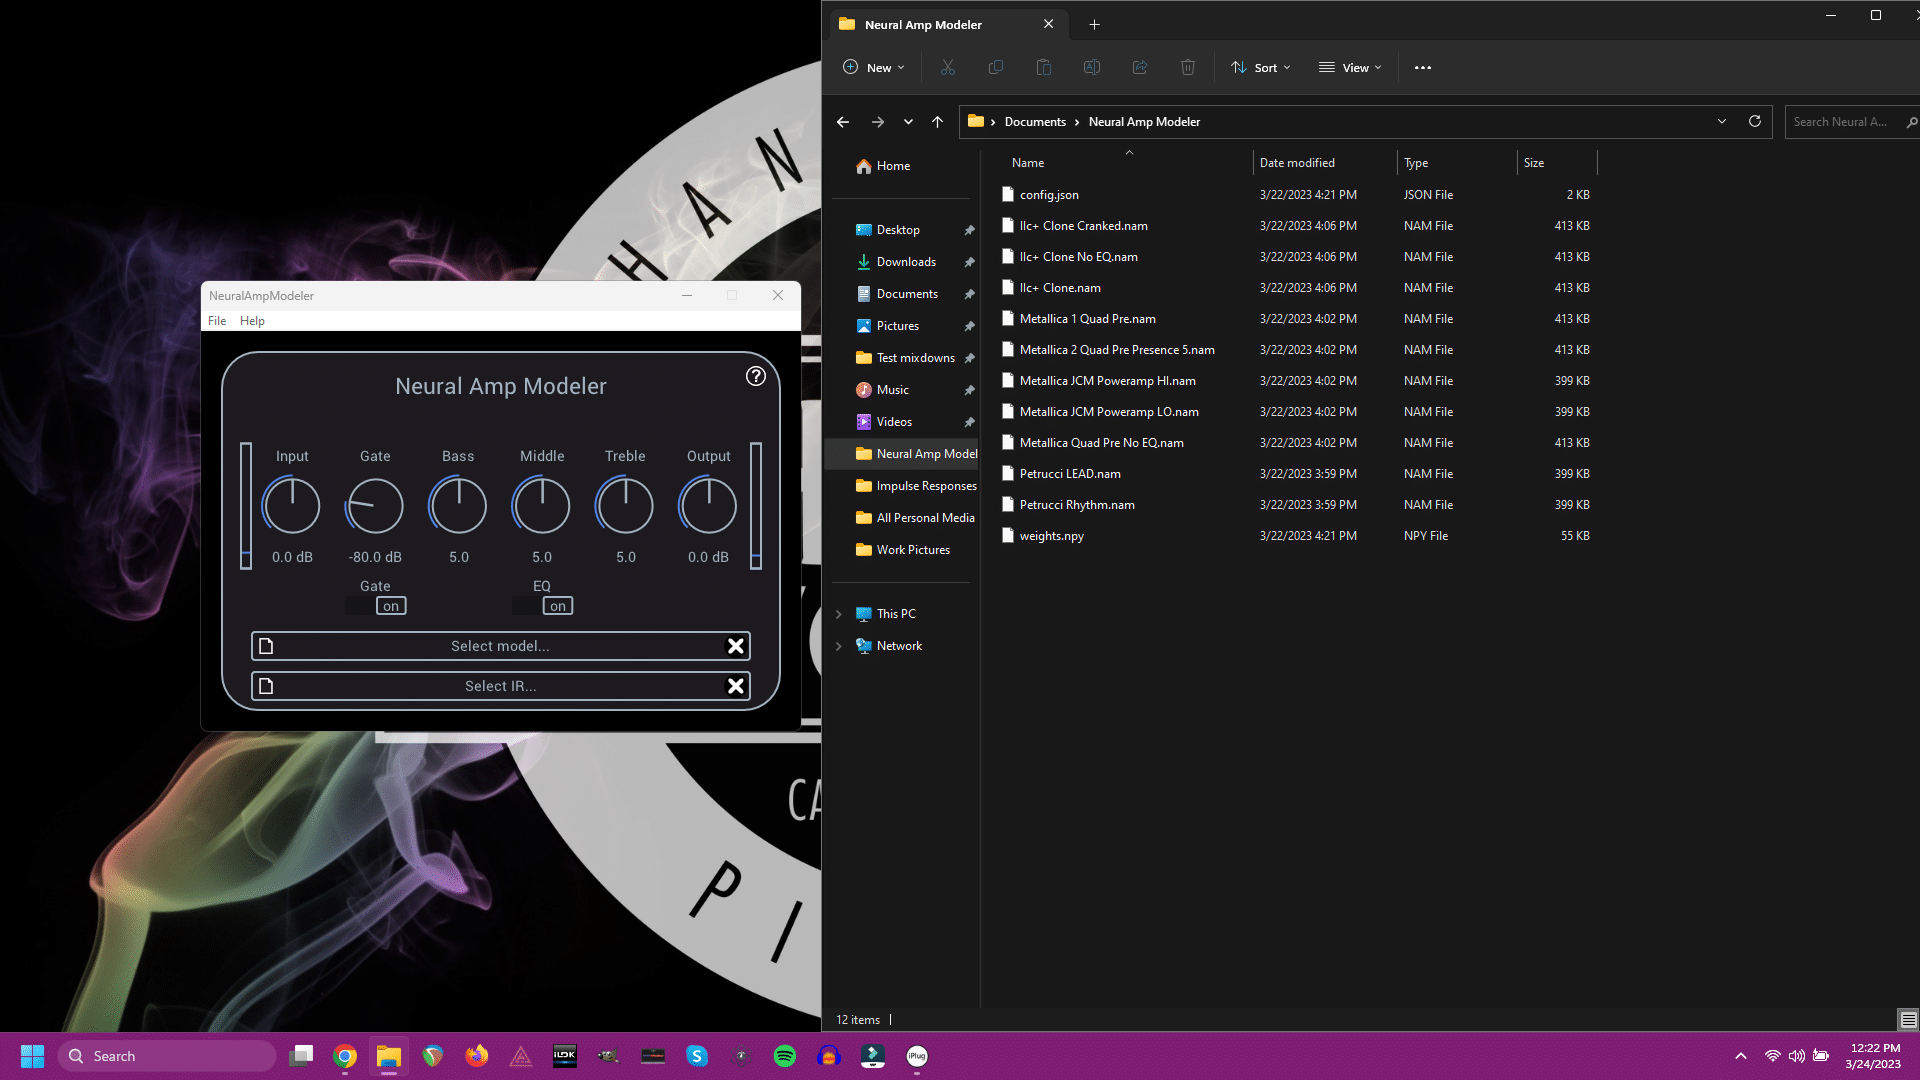Click the file icon beside Select IR

click(x=266, y=686)
